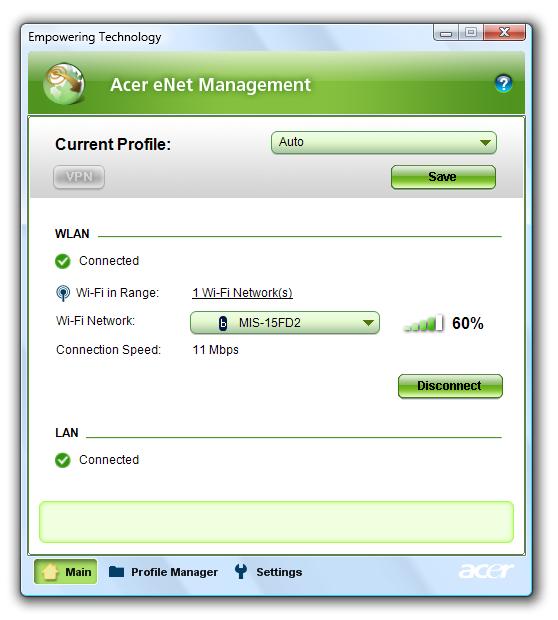
Task: Click the Acer eNet globe logo
Action: [64, 83]
